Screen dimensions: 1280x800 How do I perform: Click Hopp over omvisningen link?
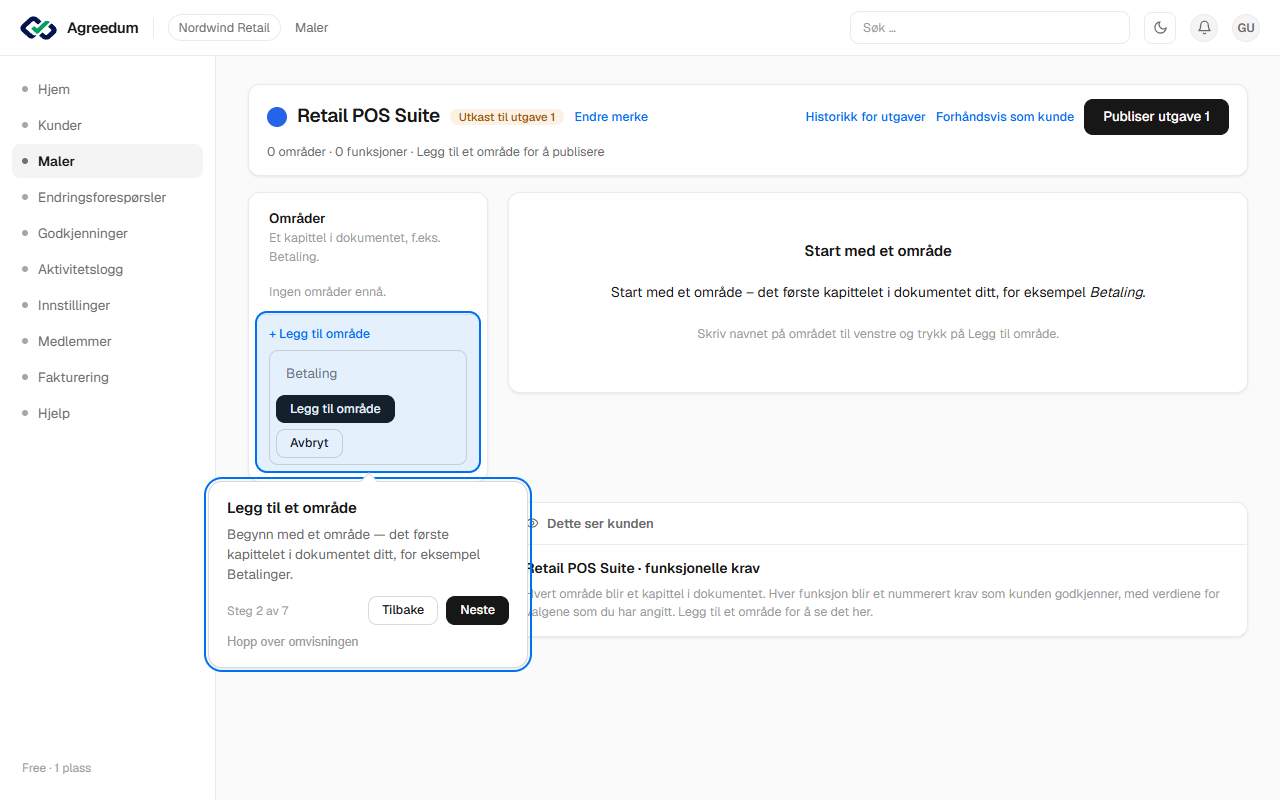(292, 642)
